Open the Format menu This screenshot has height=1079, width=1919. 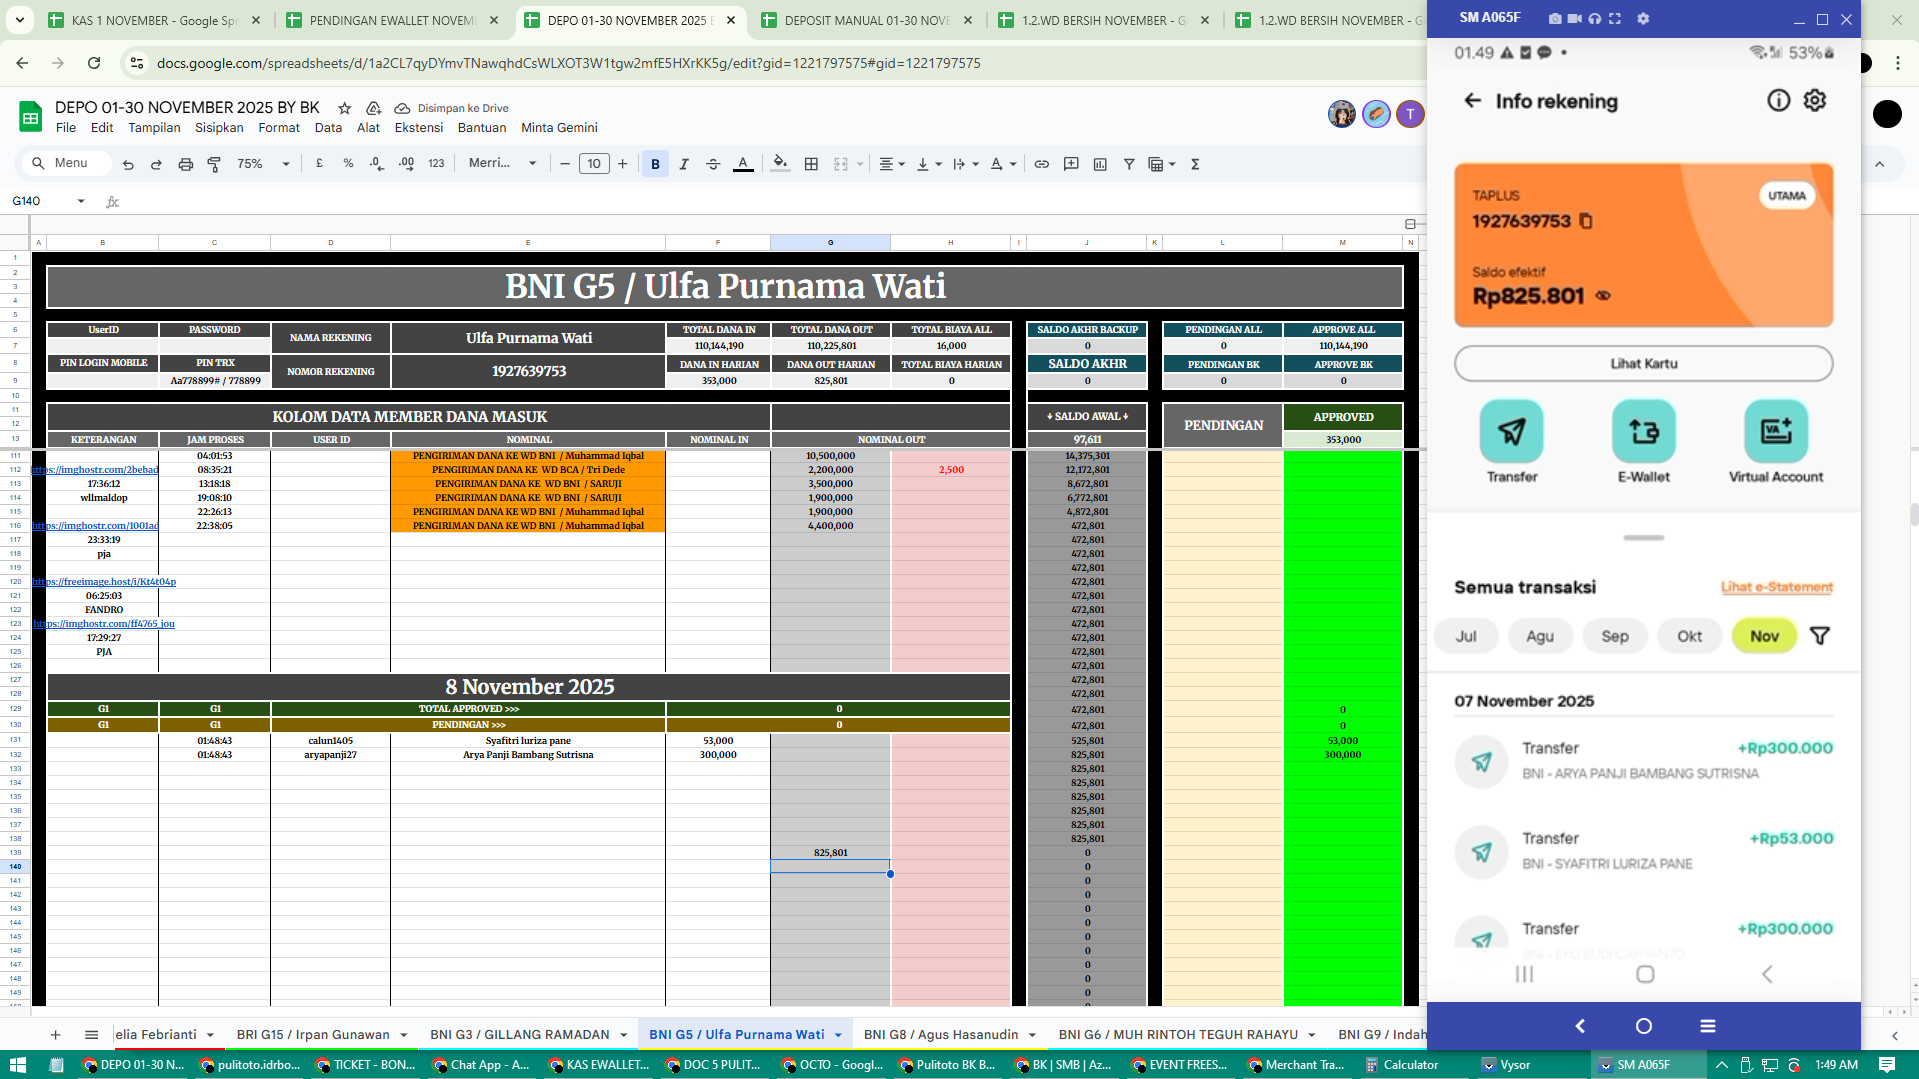pos(279,128)
